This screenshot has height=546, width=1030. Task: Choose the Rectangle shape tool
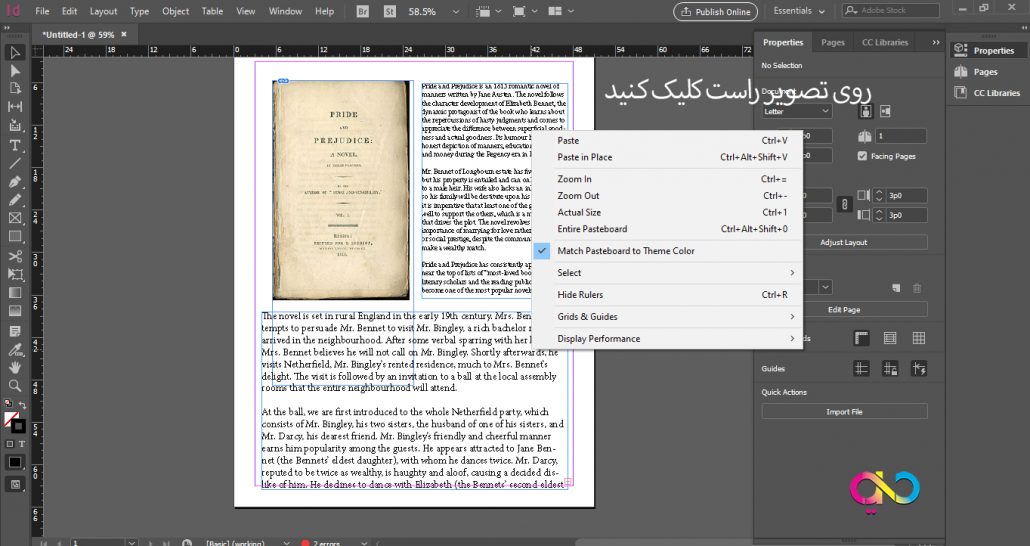(x=15, y=237)
